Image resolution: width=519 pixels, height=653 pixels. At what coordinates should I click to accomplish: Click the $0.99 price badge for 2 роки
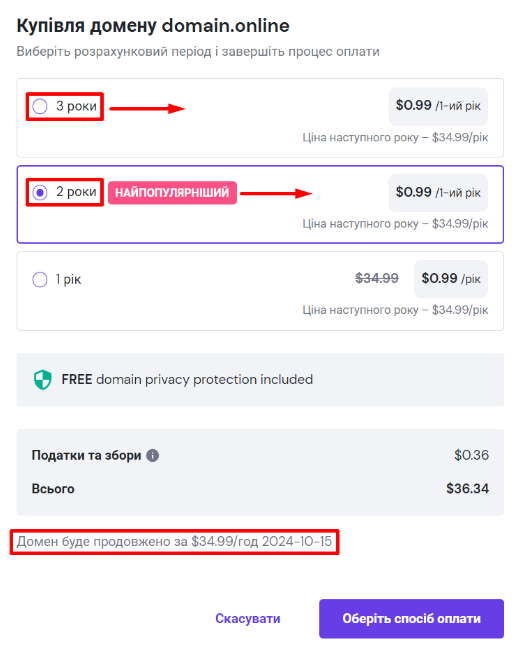click(438, 192)
